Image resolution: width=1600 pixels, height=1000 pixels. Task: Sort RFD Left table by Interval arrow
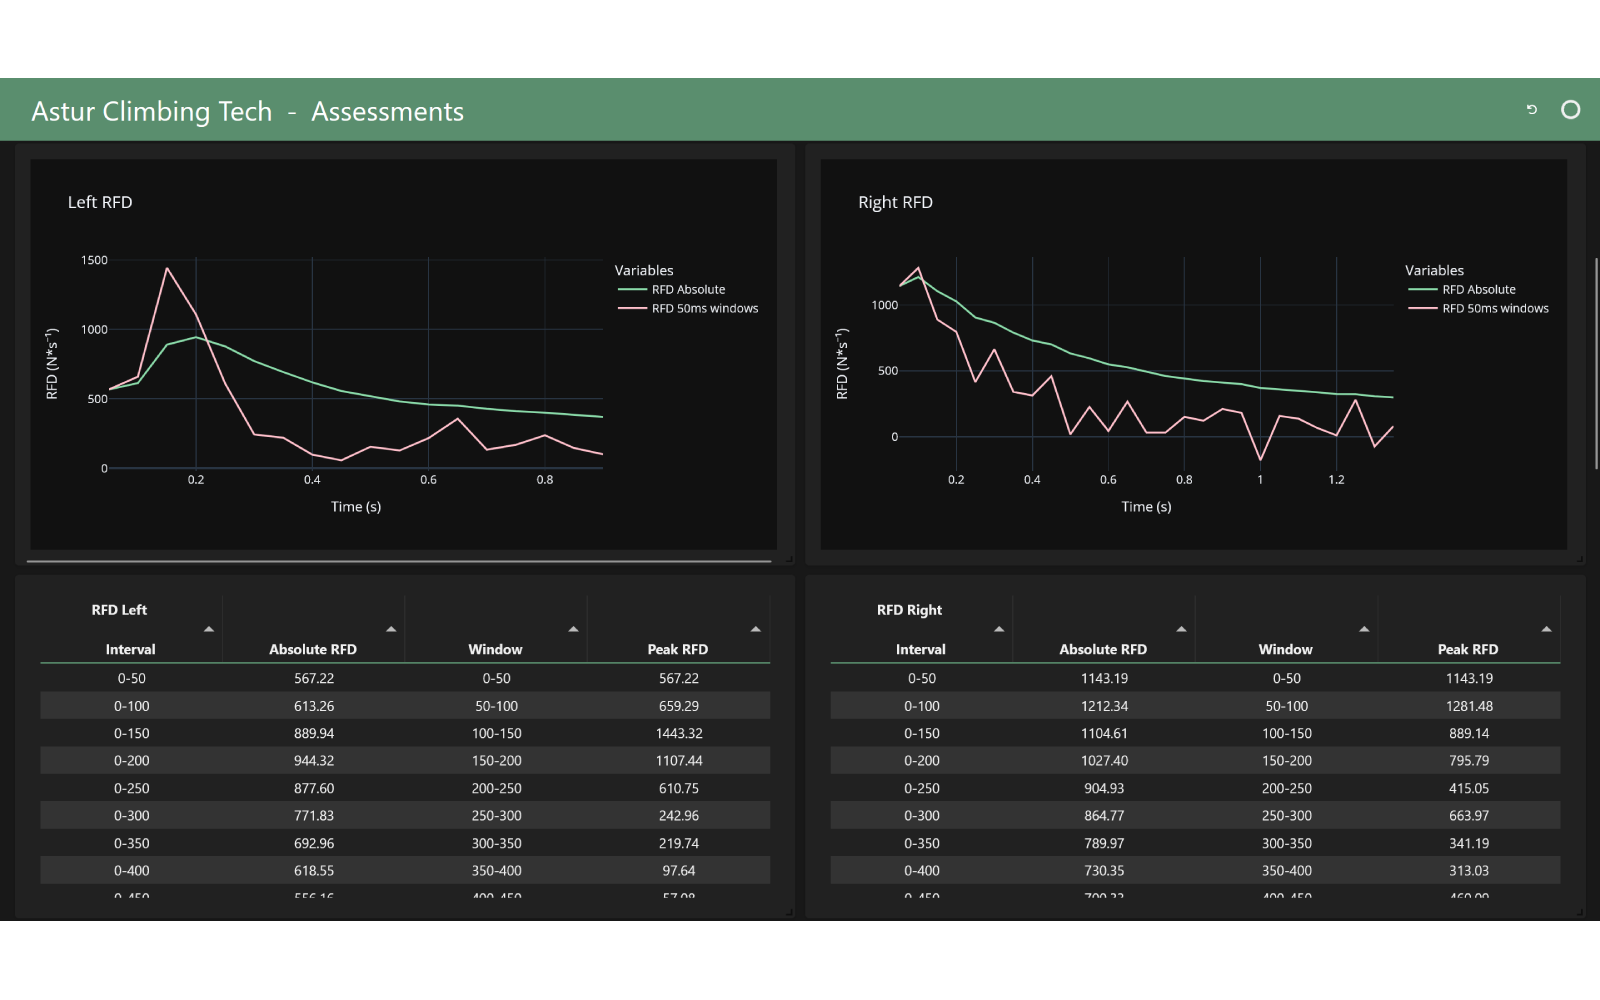209,629
